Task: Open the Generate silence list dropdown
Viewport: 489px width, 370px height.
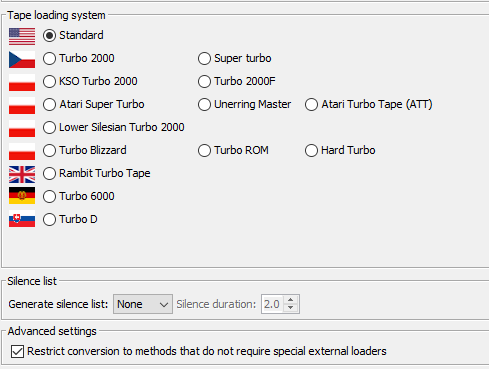Action: pos(143,304)
